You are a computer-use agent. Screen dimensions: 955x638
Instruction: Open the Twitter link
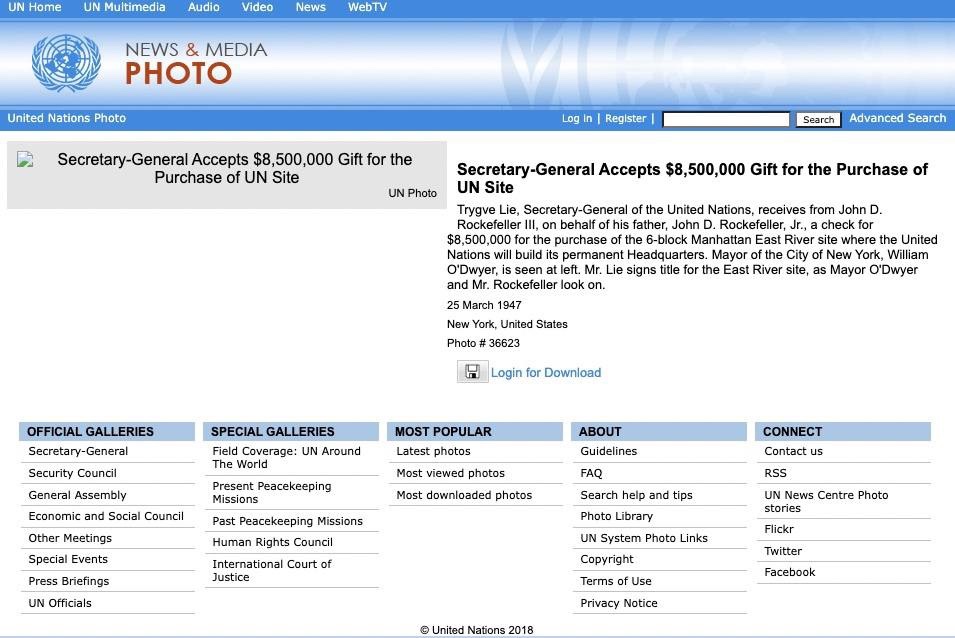[x=783, y=551]
